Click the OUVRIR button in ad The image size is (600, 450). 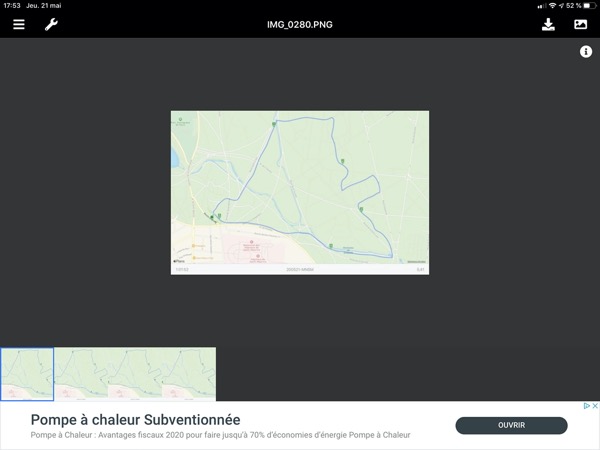pyautogui.click(x=511, y=425)
